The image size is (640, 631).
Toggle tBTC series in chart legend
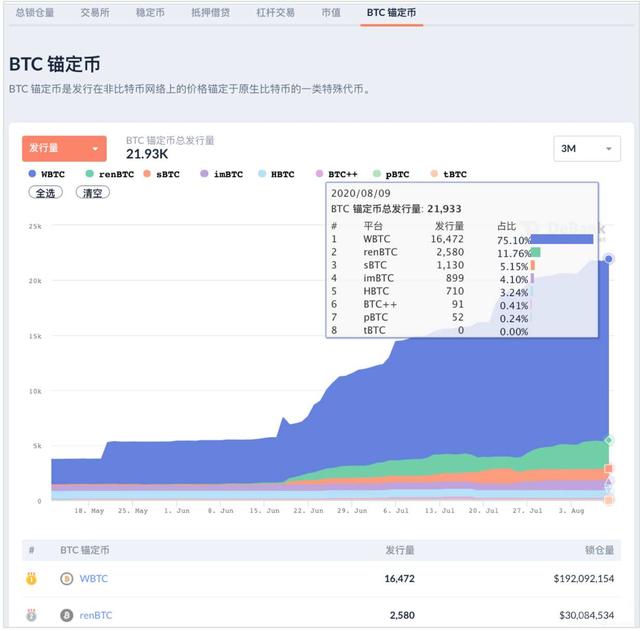449,174
